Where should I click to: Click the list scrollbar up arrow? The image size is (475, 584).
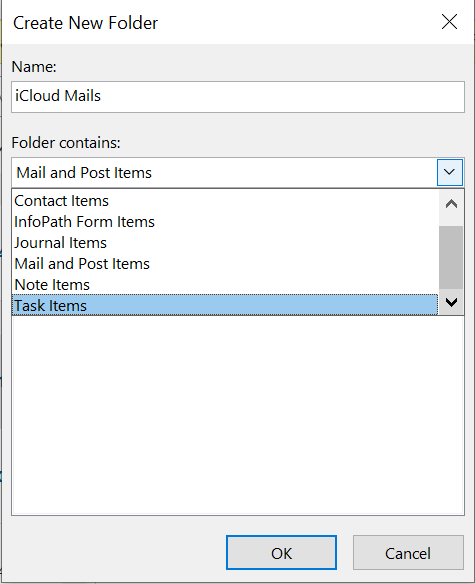point(451,204)
